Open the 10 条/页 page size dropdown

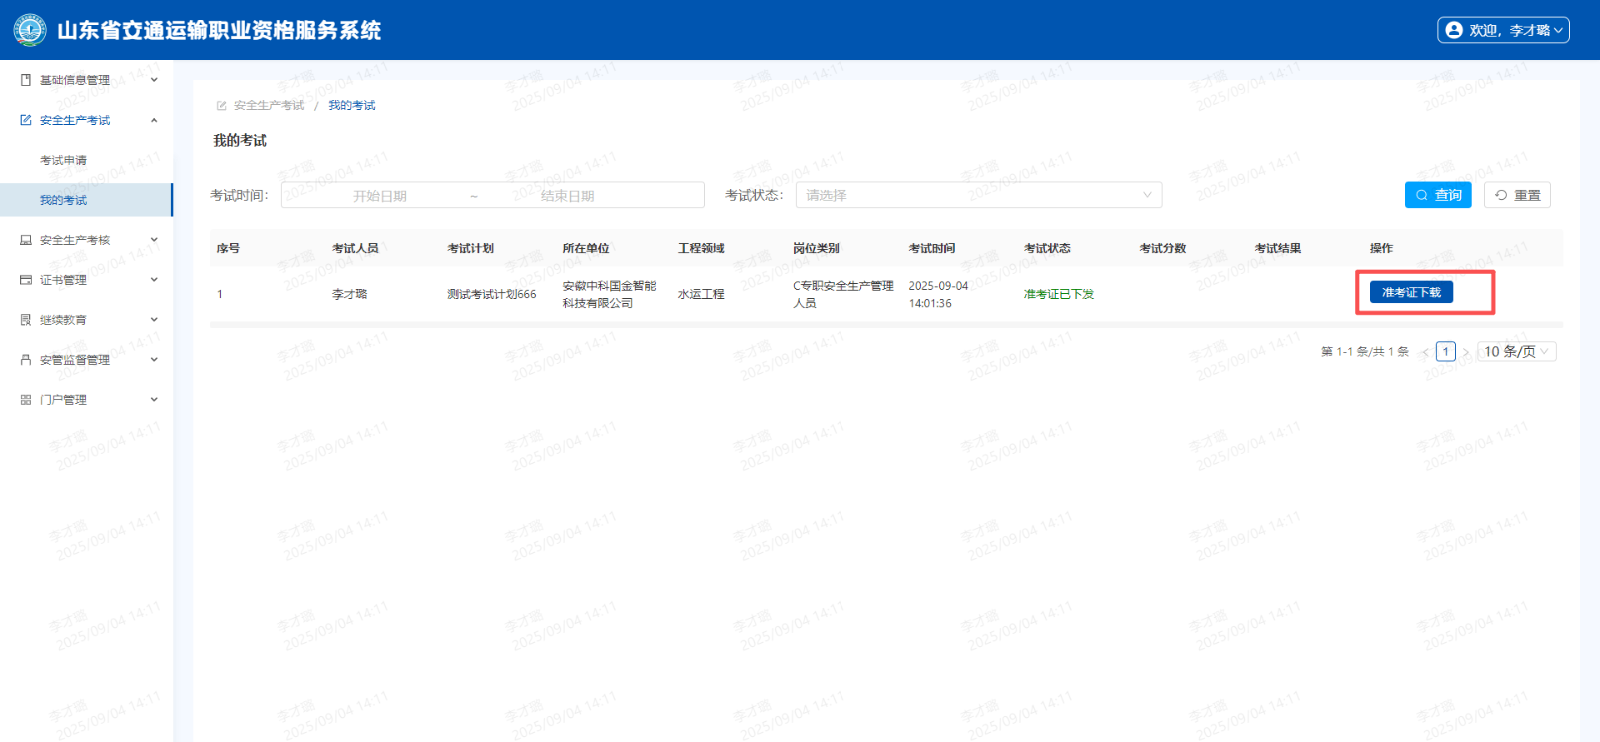[1518, 352]
